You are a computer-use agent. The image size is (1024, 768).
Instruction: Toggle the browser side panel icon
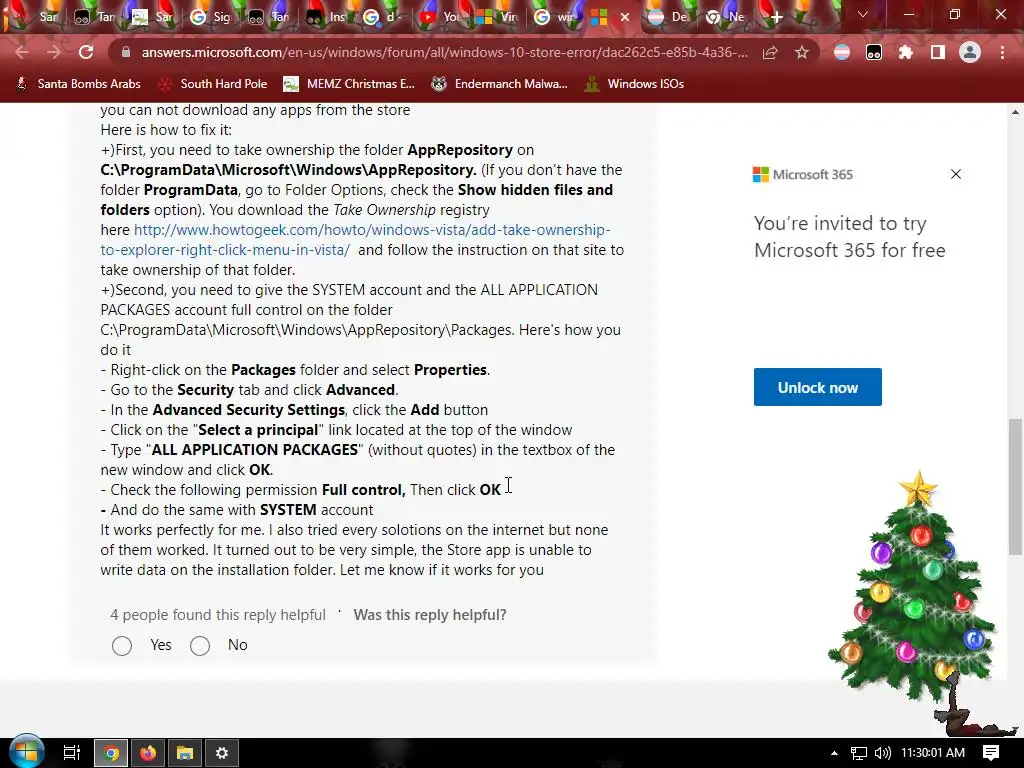(938, 52)
